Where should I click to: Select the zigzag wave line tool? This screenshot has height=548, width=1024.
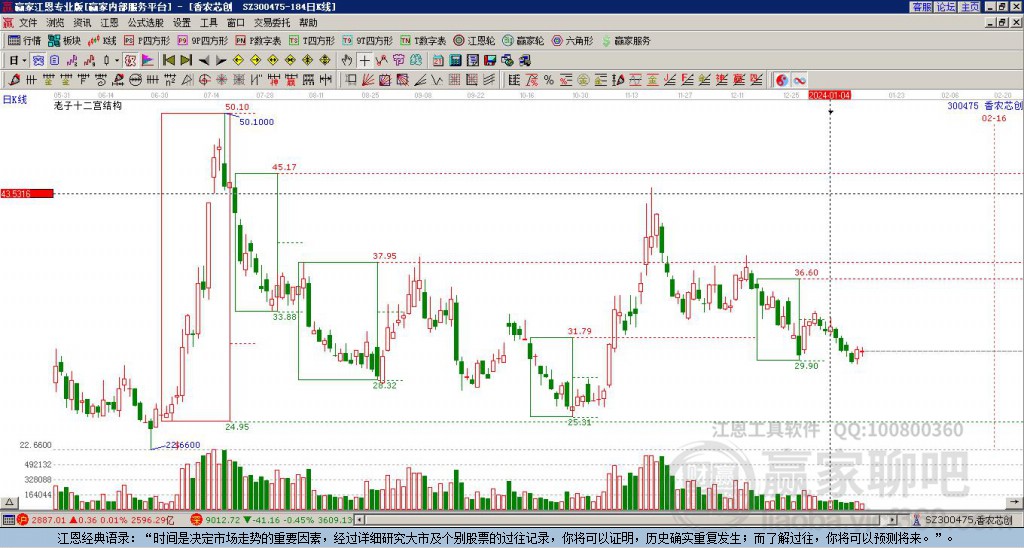[x=436, y=80]
